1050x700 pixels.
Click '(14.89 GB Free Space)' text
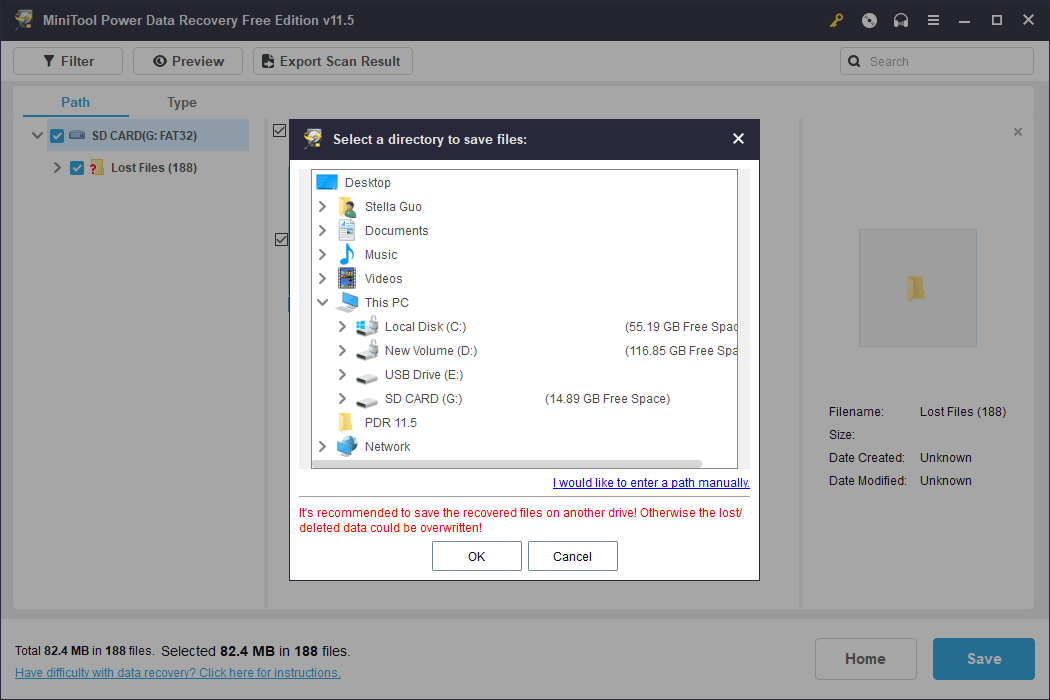coord(607,399)
